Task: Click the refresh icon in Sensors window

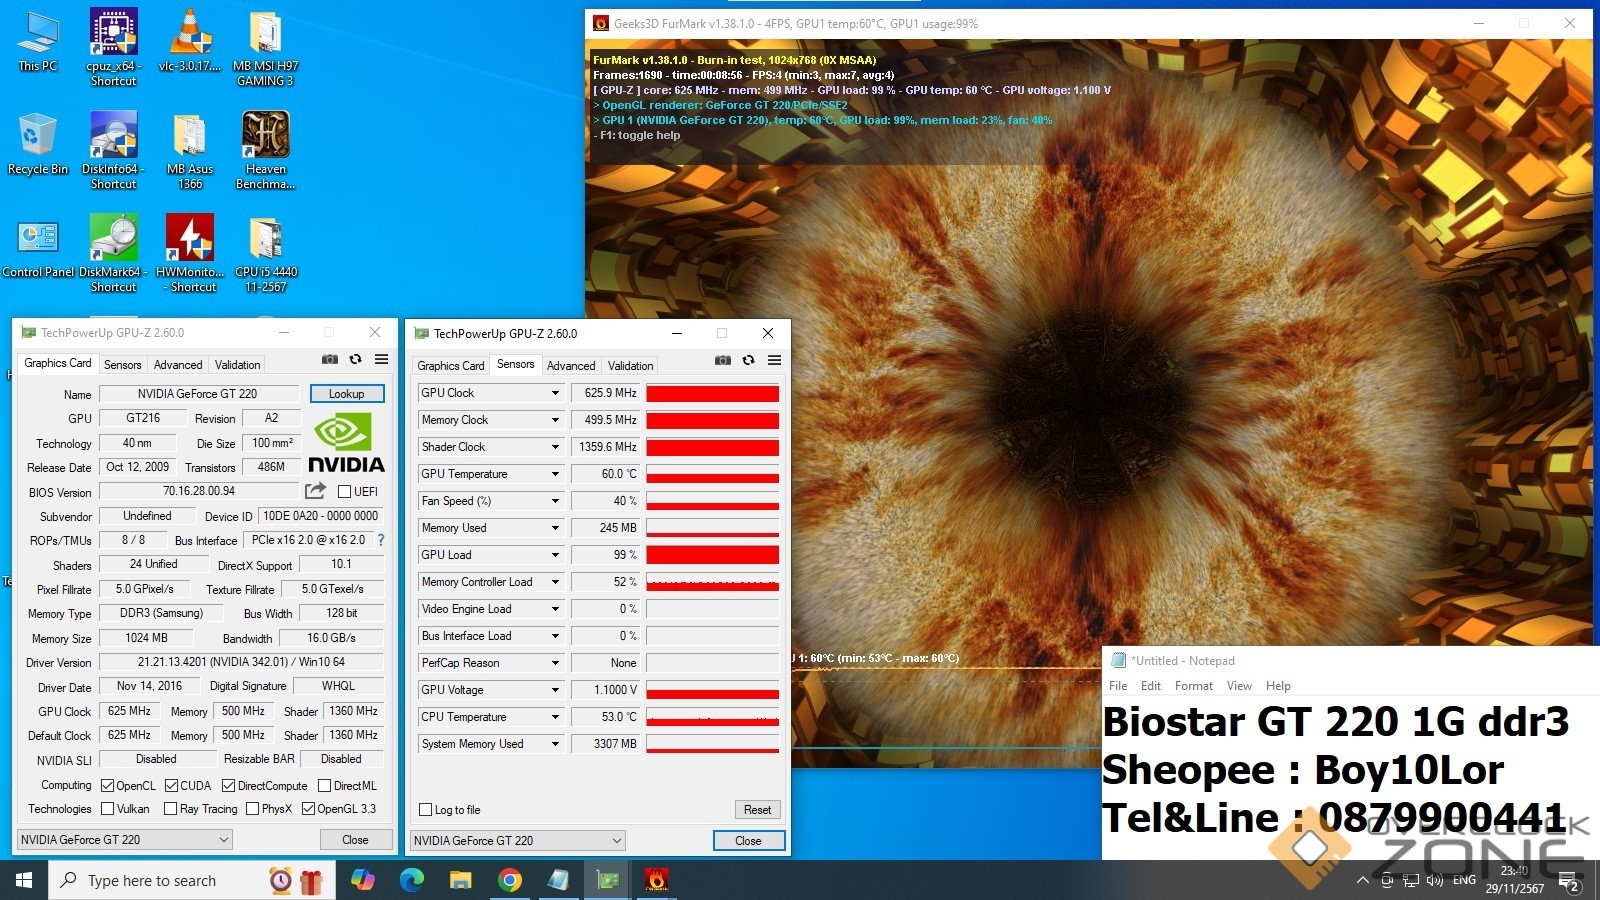Action: click(748, 361)
